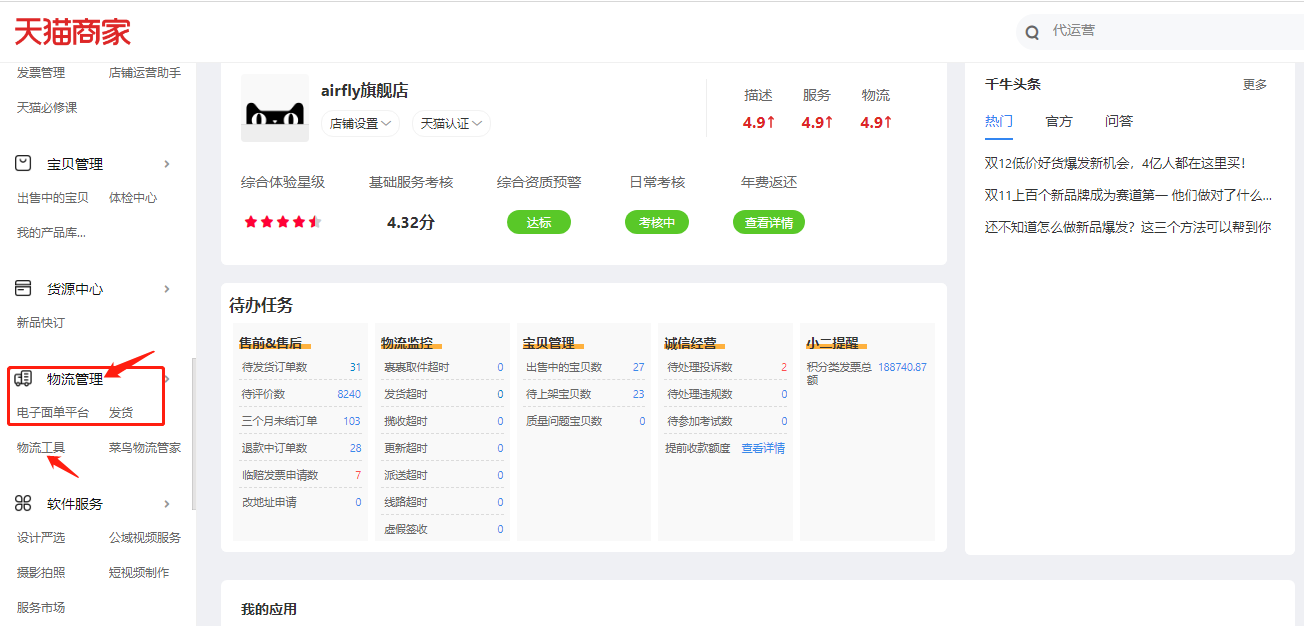Expand the 宝贝管理 section chevron
Screen dimensions: 1304x626
(x=167, y=164)
